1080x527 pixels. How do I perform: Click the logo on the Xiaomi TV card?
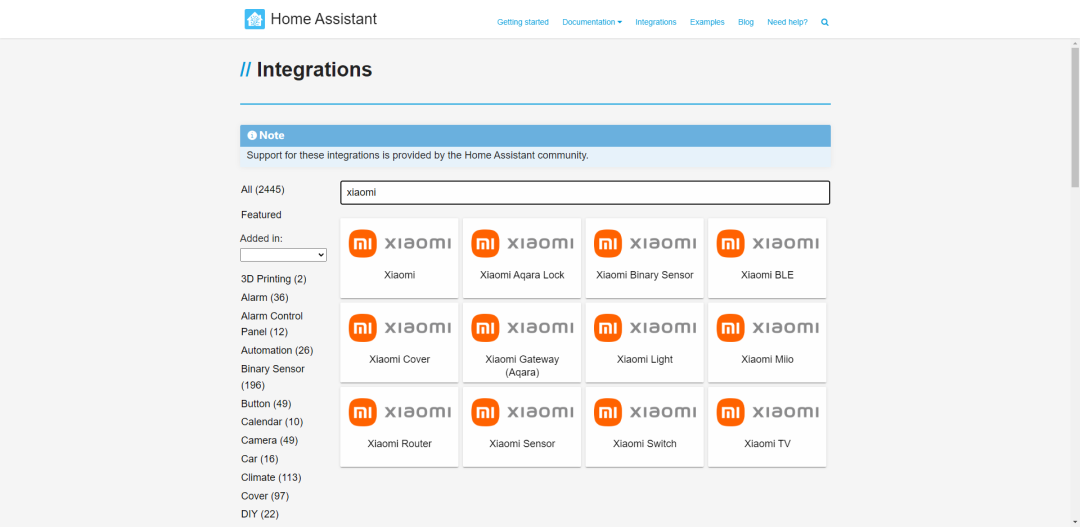pyautogui.click(x=767, y=412)
